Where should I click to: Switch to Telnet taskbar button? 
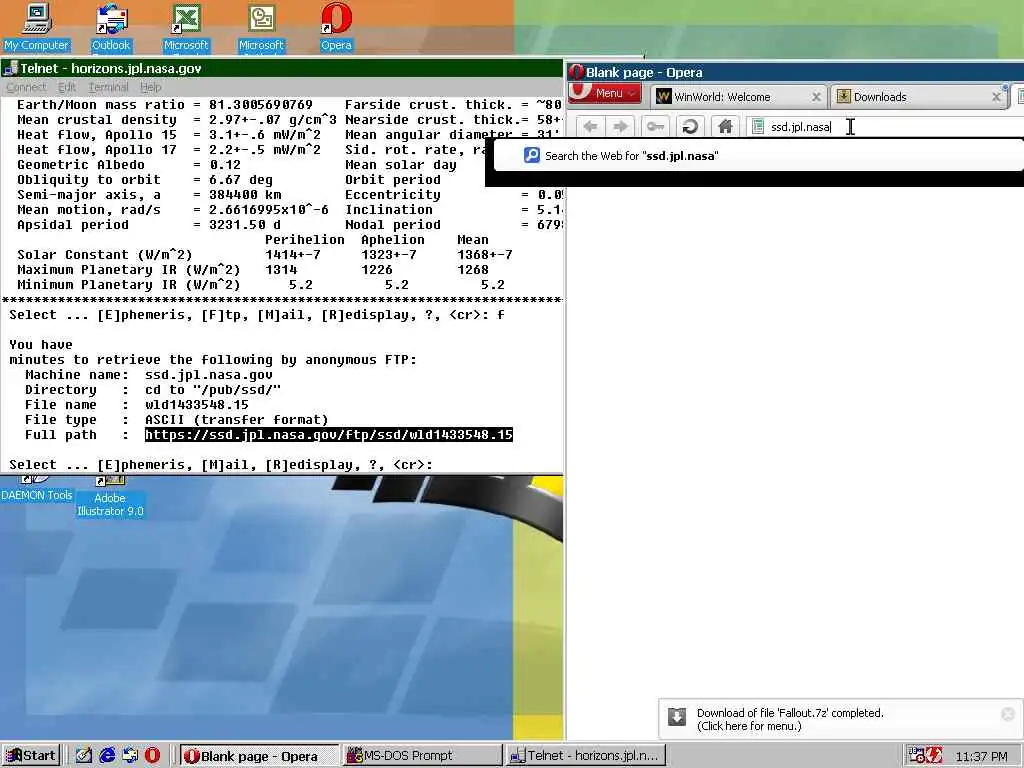pyautogui.click(x=586, y=756)
